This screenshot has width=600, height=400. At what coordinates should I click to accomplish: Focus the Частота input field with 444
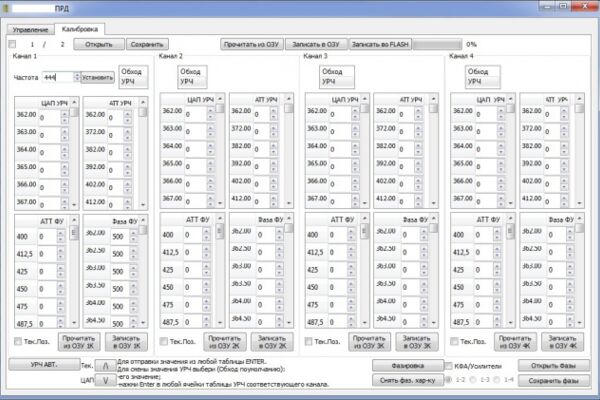pos(57,77)
